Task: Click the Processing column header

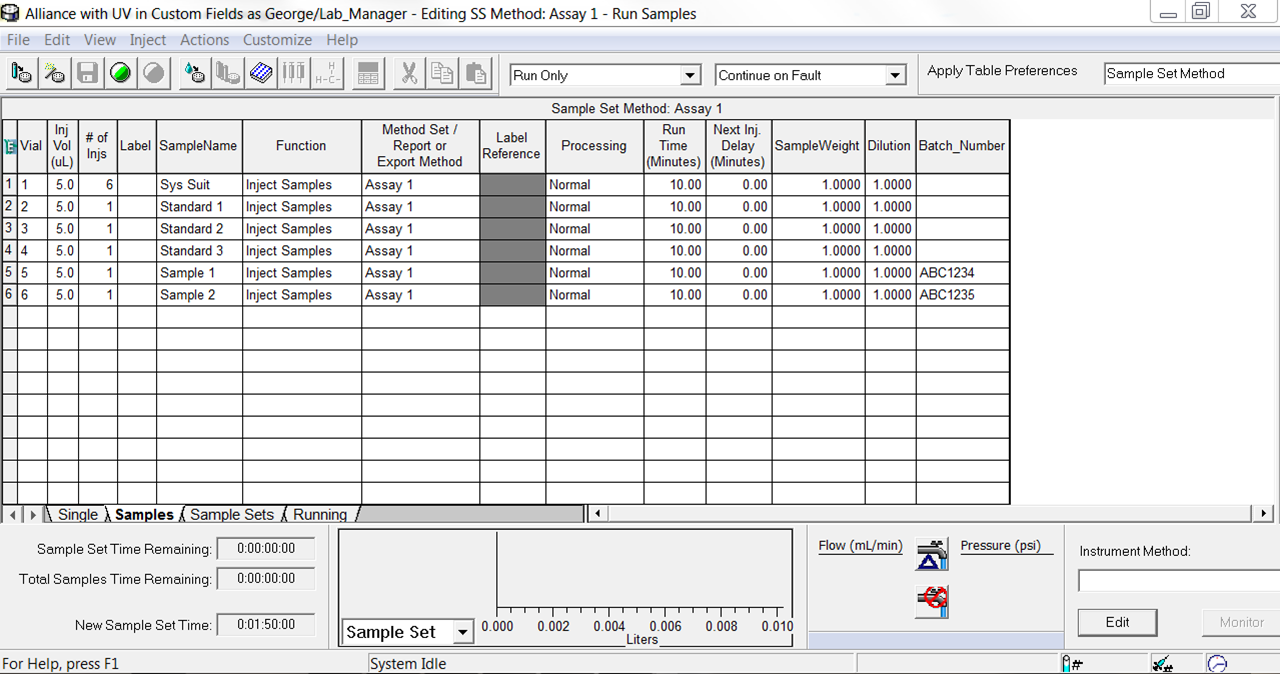Action: click(594, 146)
